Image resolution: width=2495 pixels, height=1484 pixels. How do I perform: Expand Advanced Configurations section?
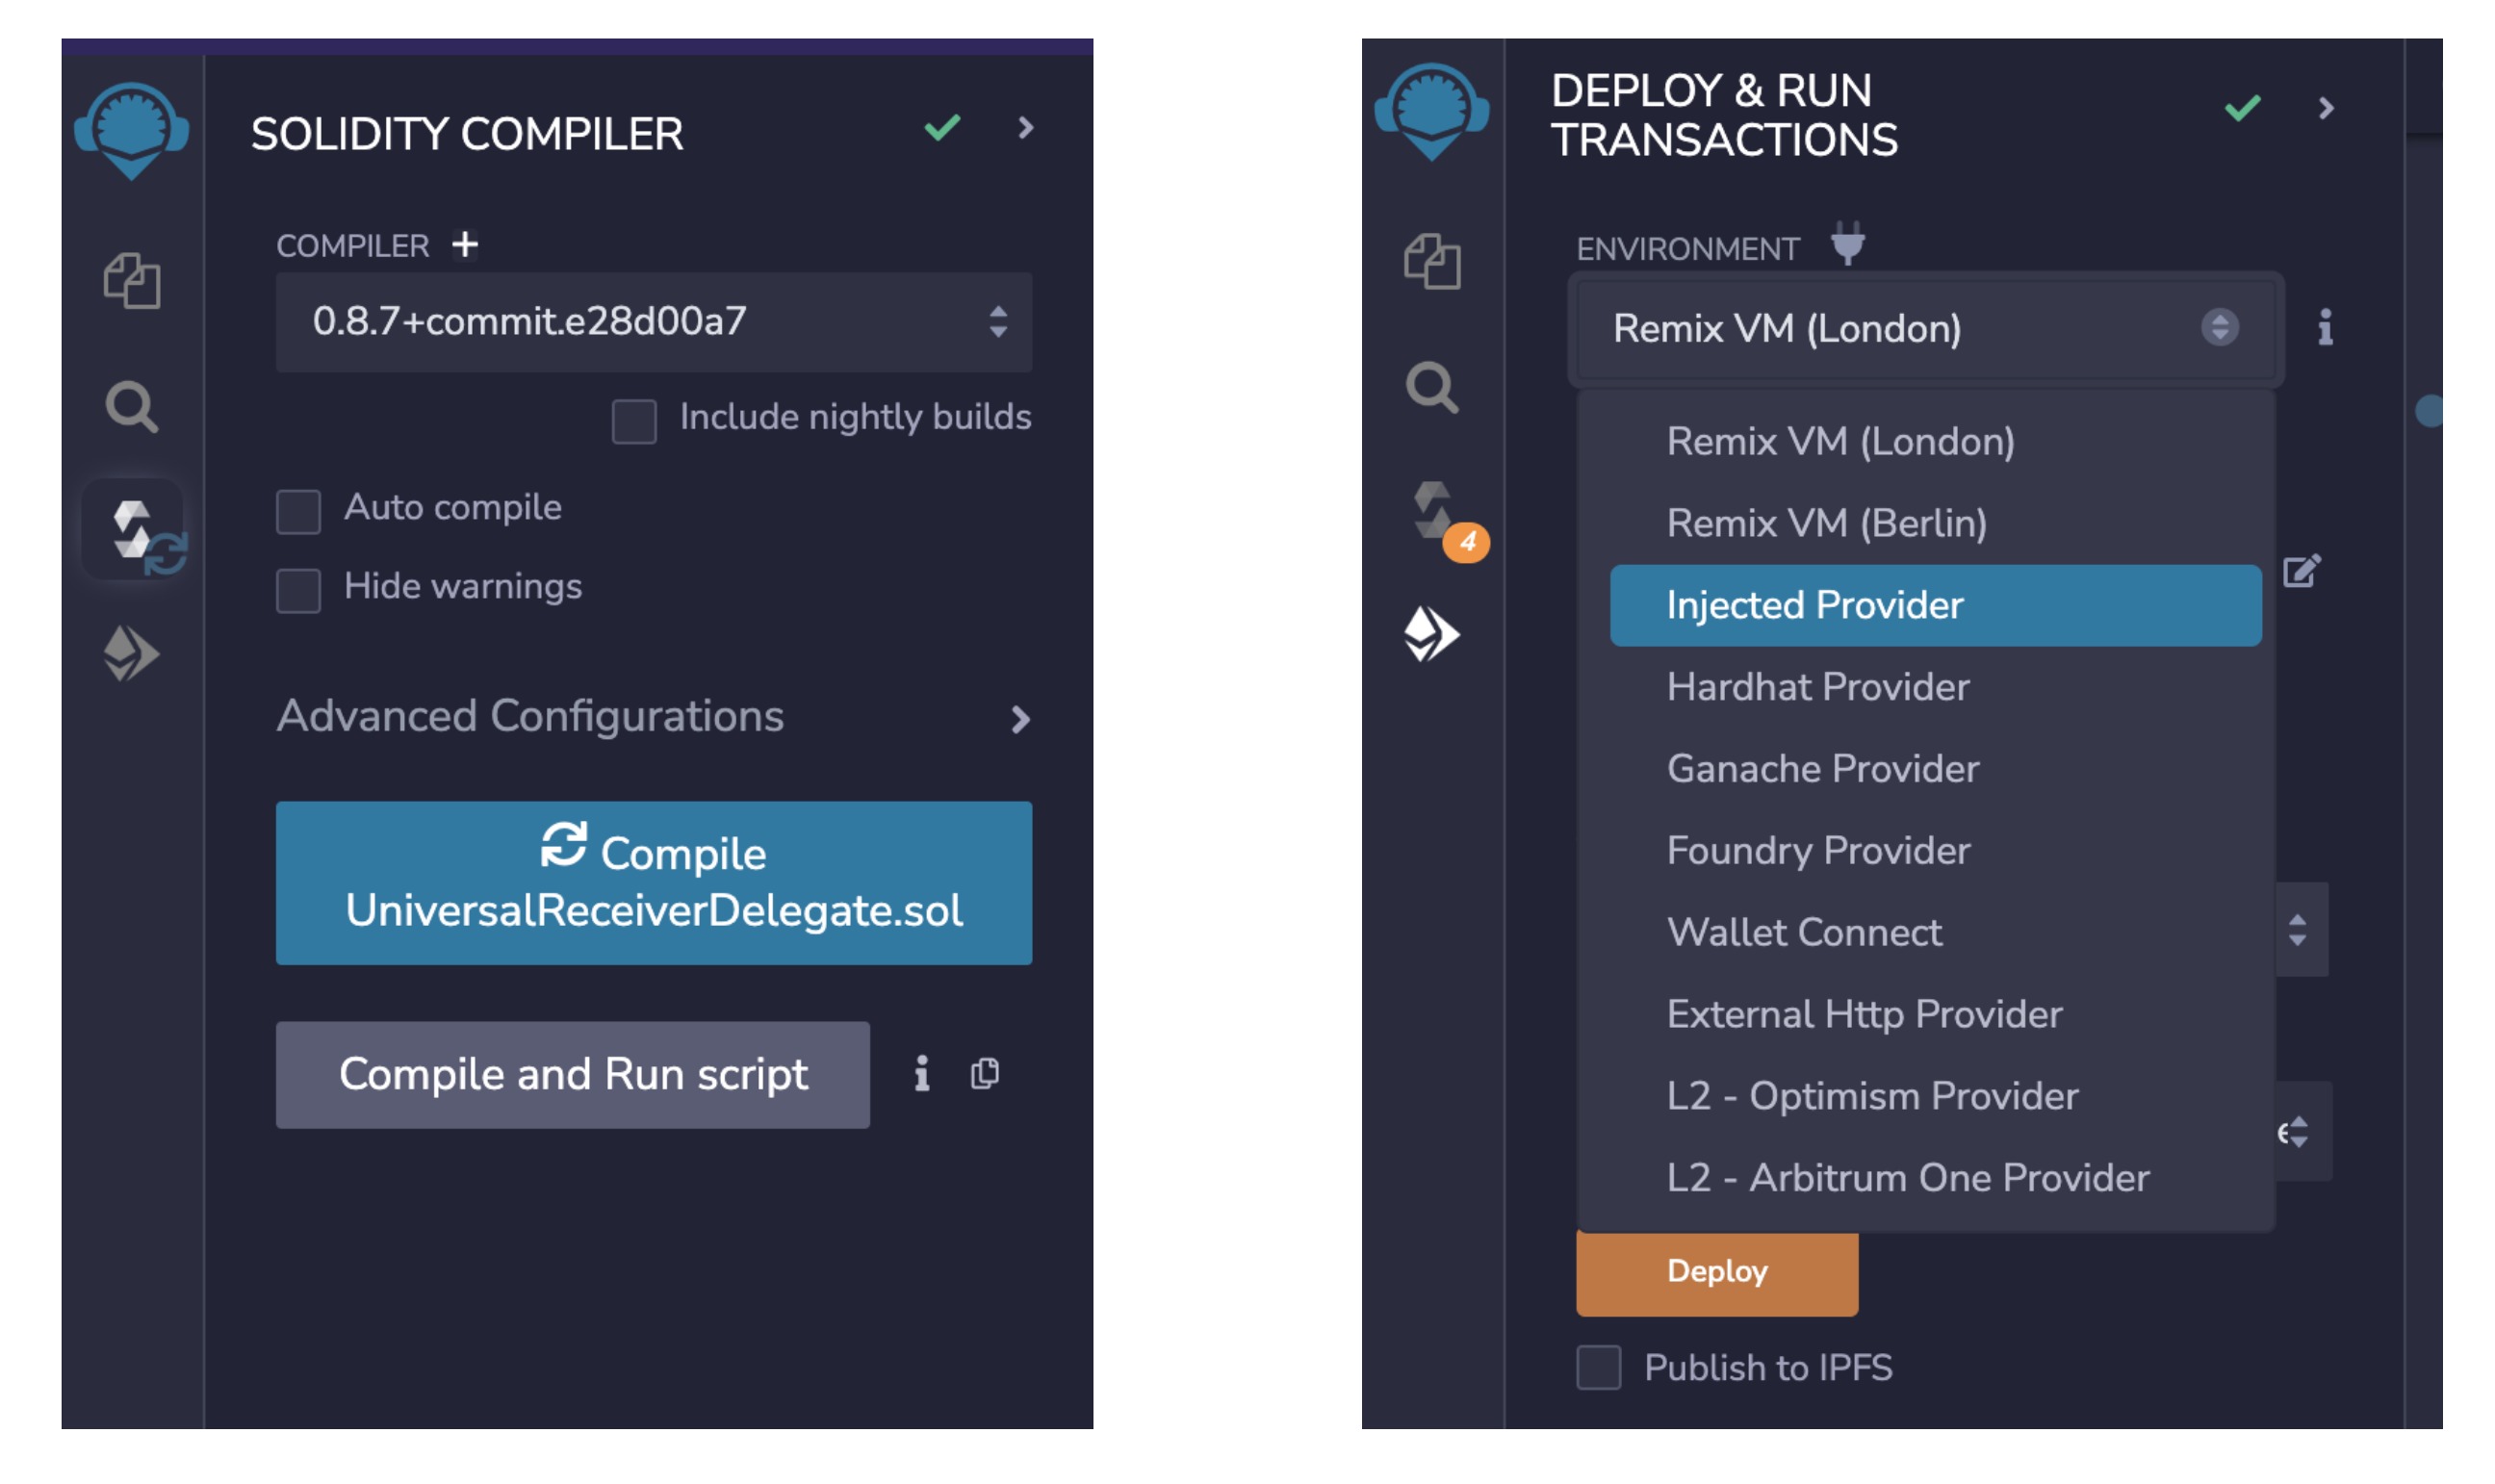[x=530, y=717]
